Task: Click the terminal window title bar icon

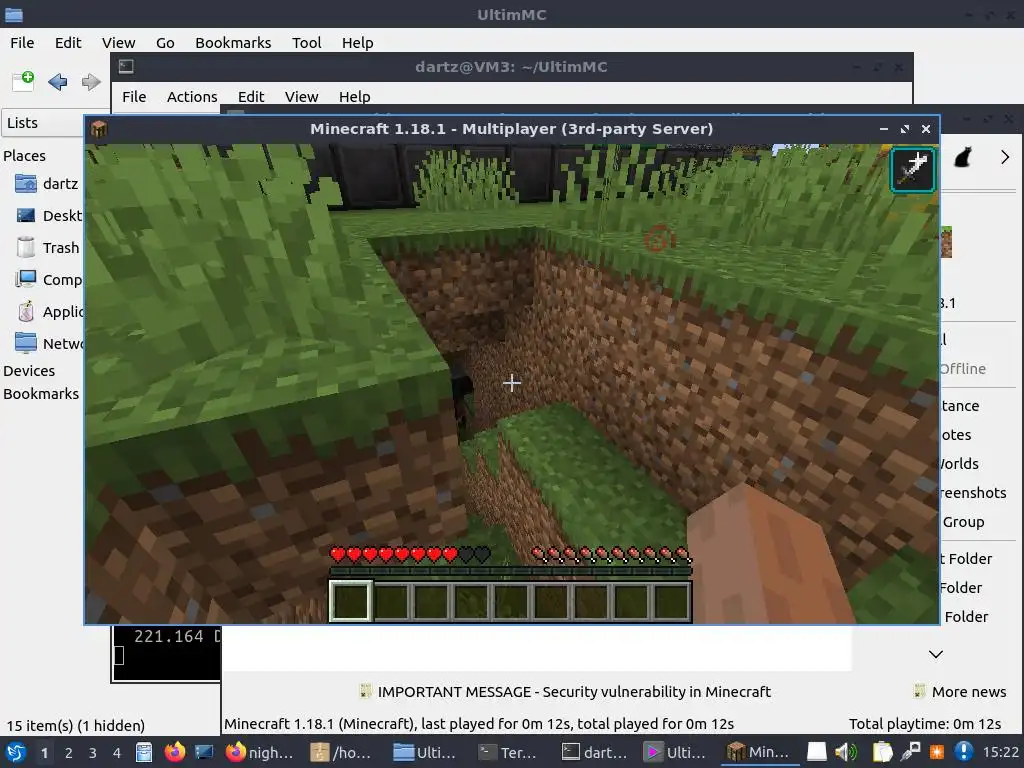Action: tap(126, 67)
